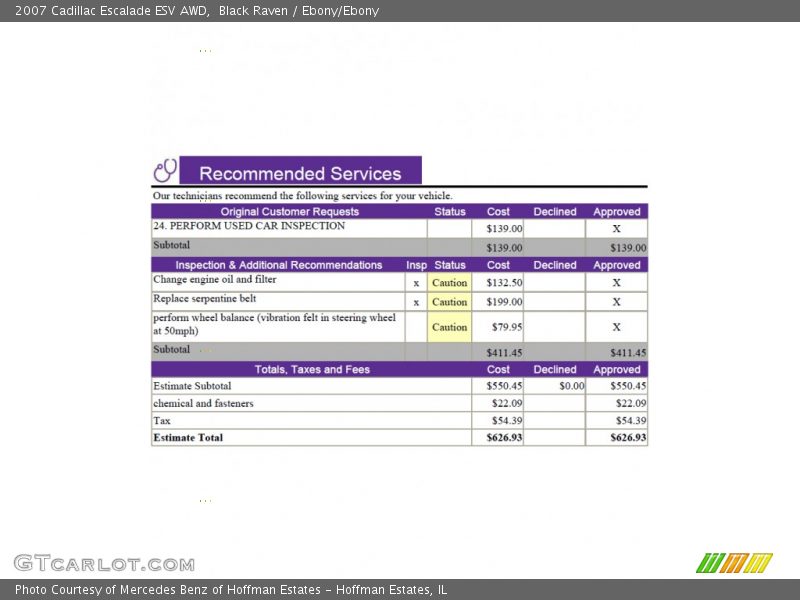Click the $411.45 subtotal in Approved column

[628, 353]
